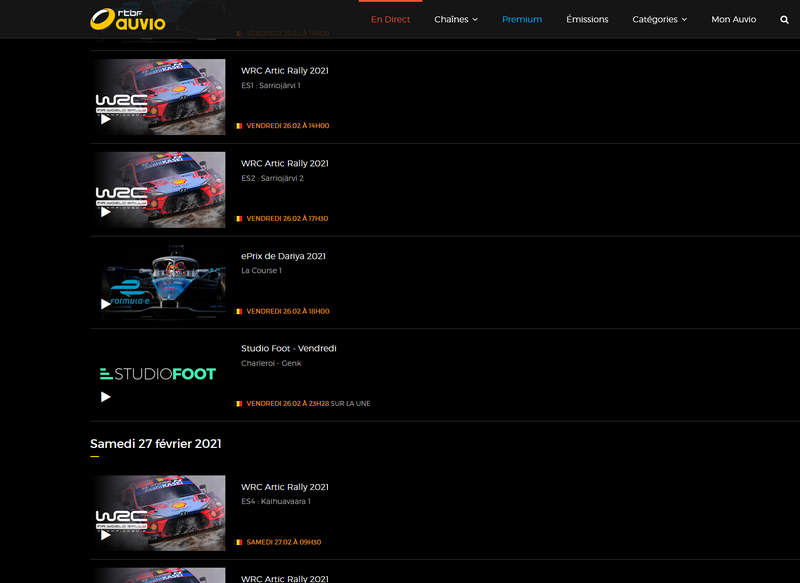Click airtime 'VENDREDI 26.02 À 14H00' under ES1
This screenshot has width=800, height=583.
click(288, 126)
